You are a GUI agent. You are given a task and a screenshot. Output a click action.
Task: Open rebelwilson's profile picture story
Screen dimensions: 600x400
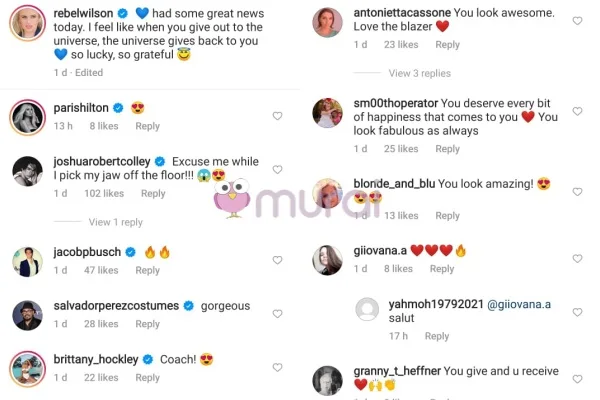[28, 23]
